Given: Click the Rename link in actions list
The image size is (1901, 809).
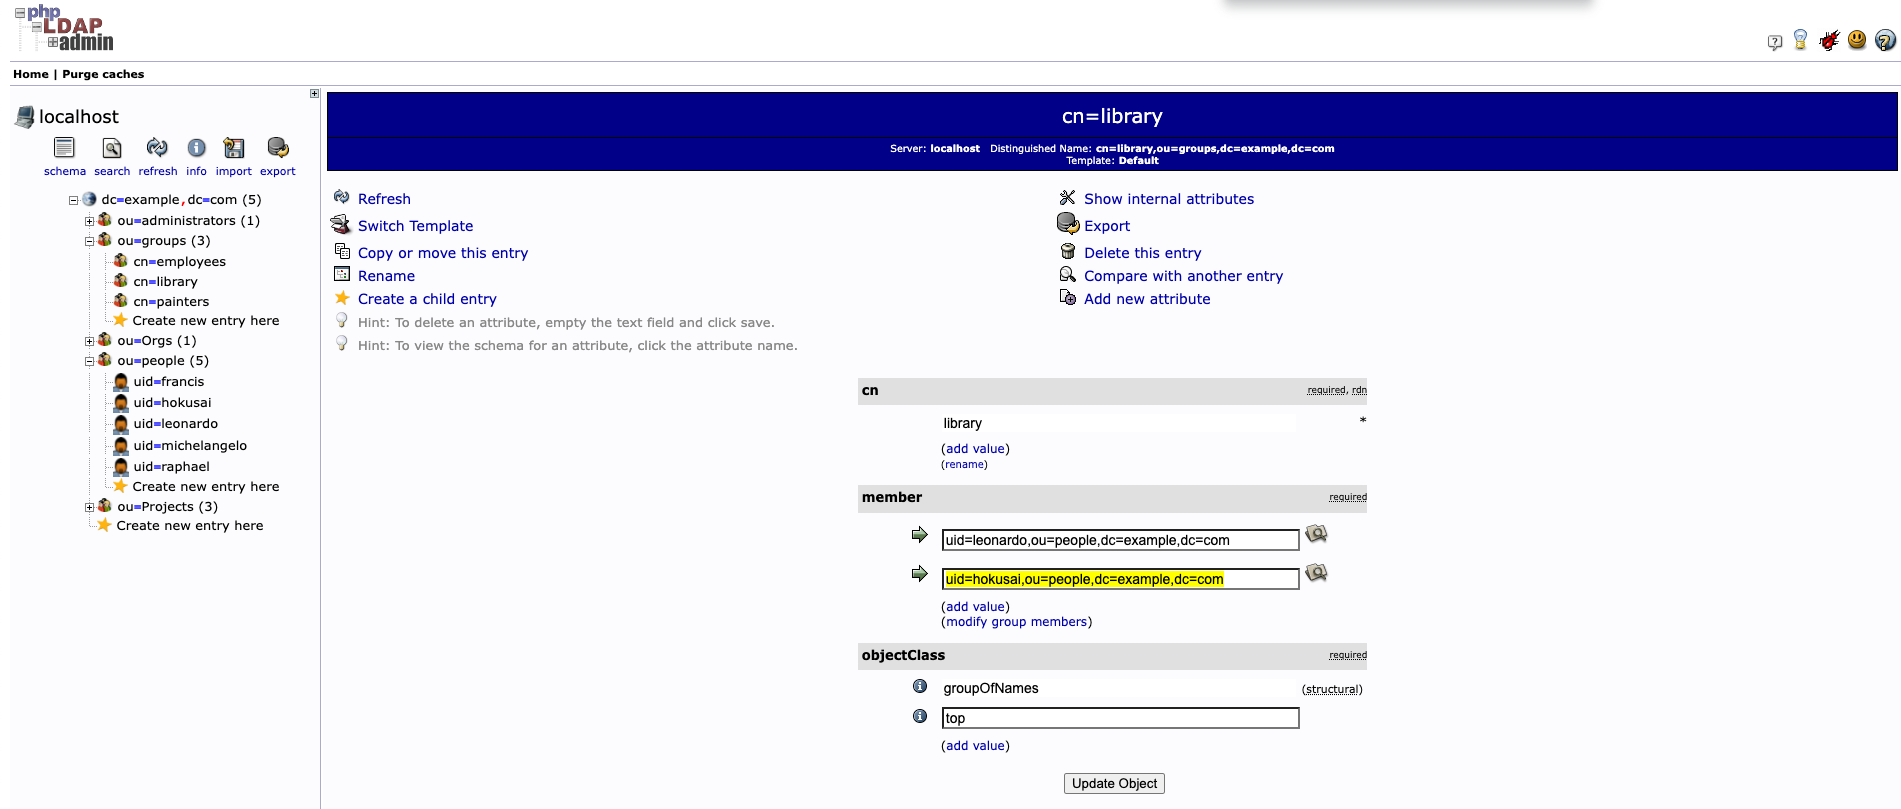Looking at the screenshot, I should 386,276.
